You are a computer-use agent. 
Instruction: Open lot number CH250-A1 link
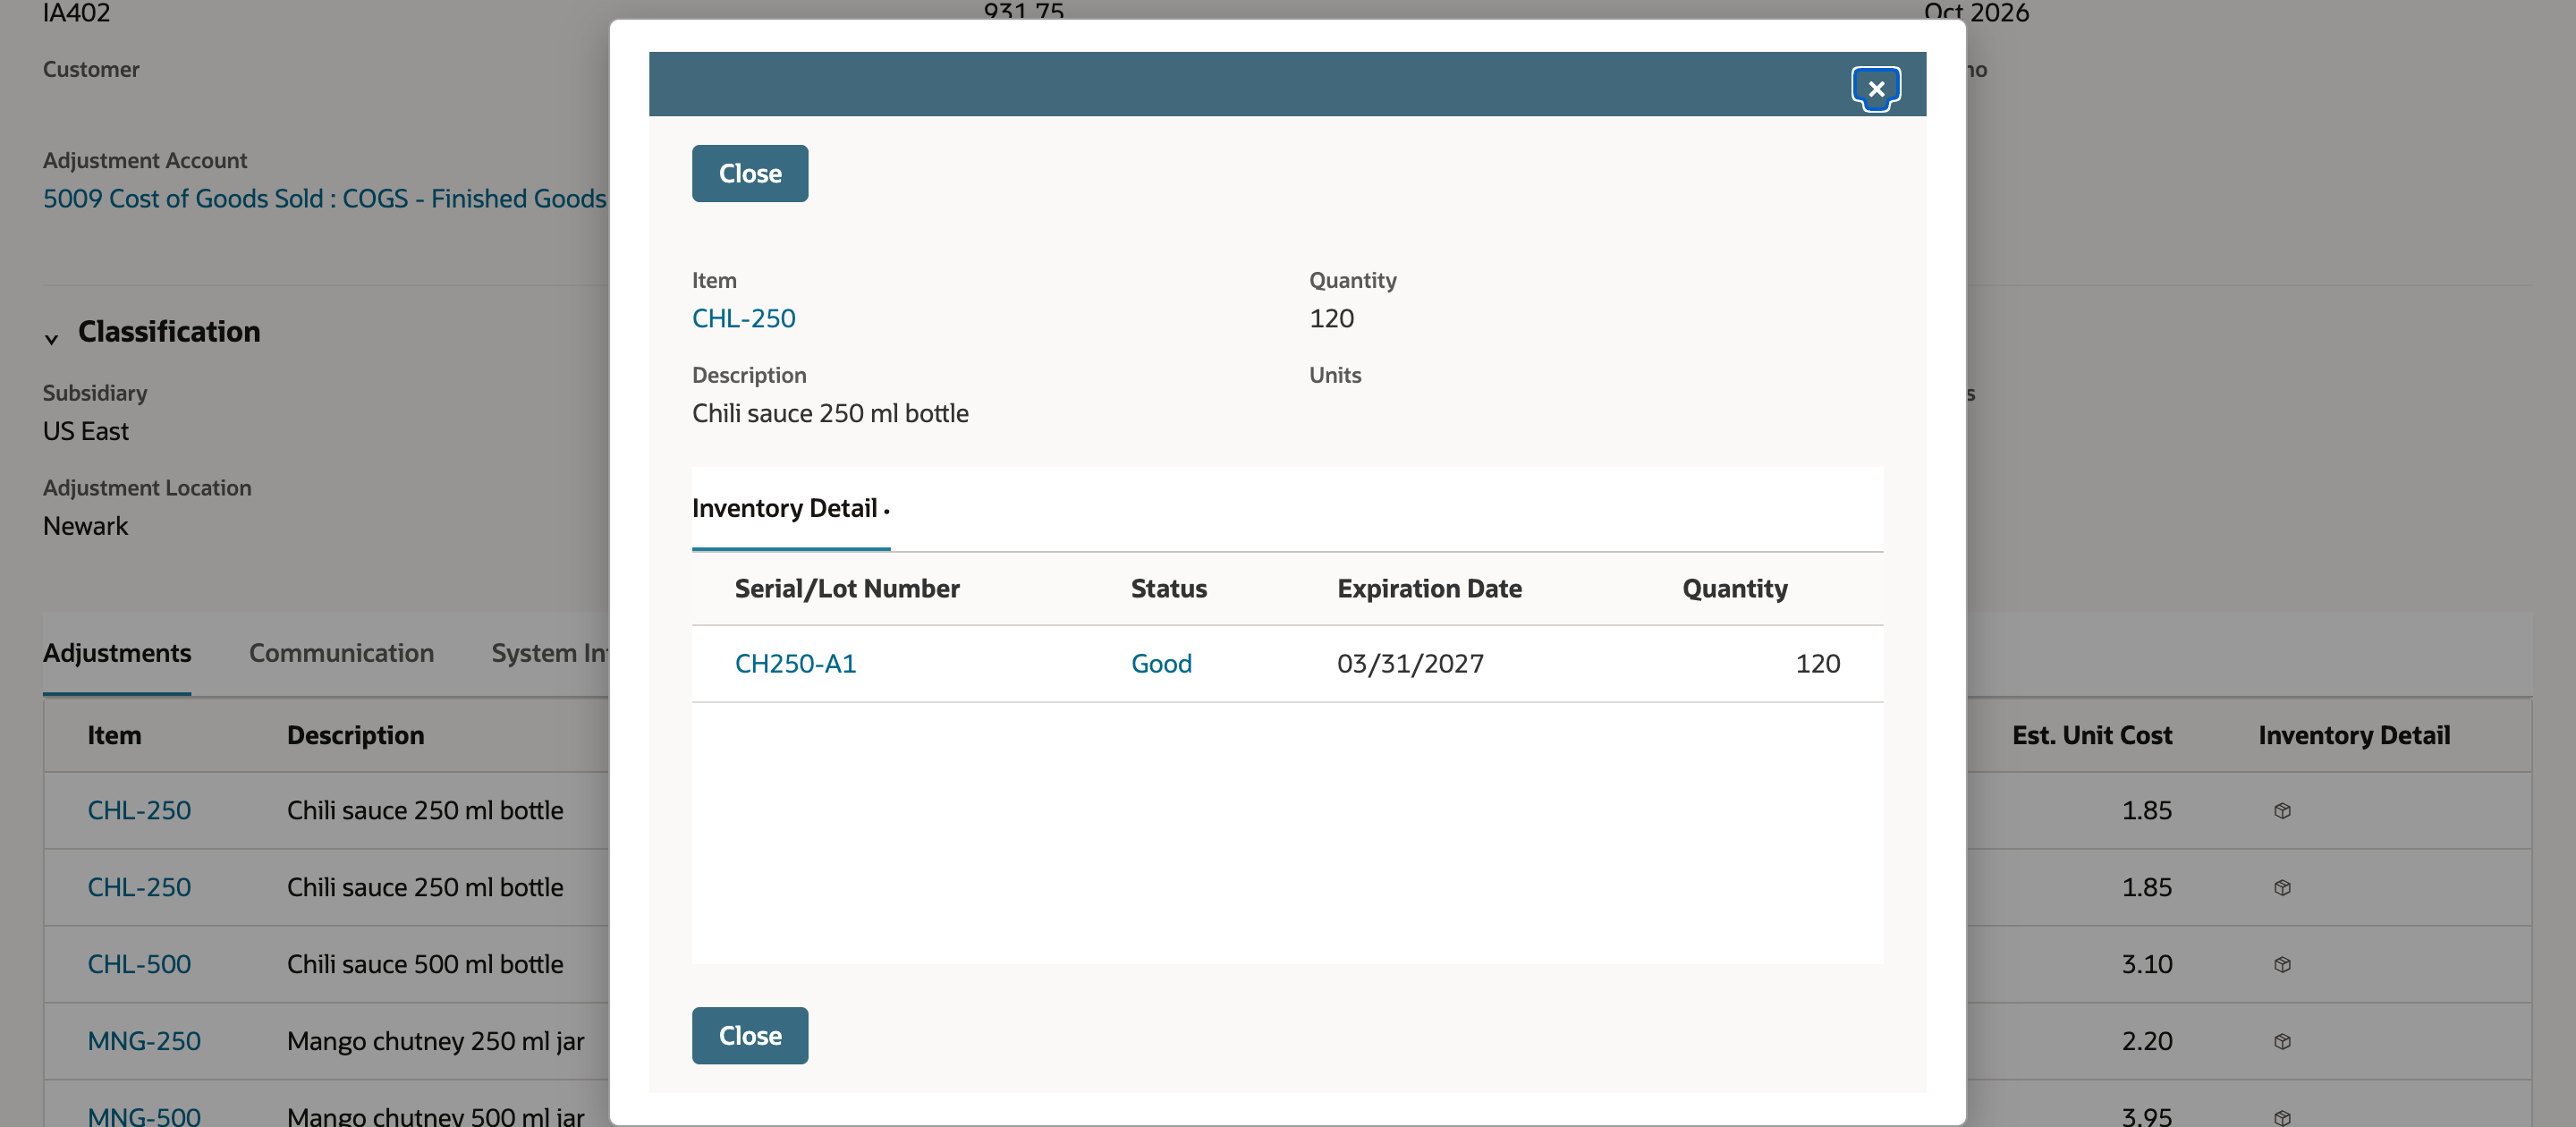795,663
